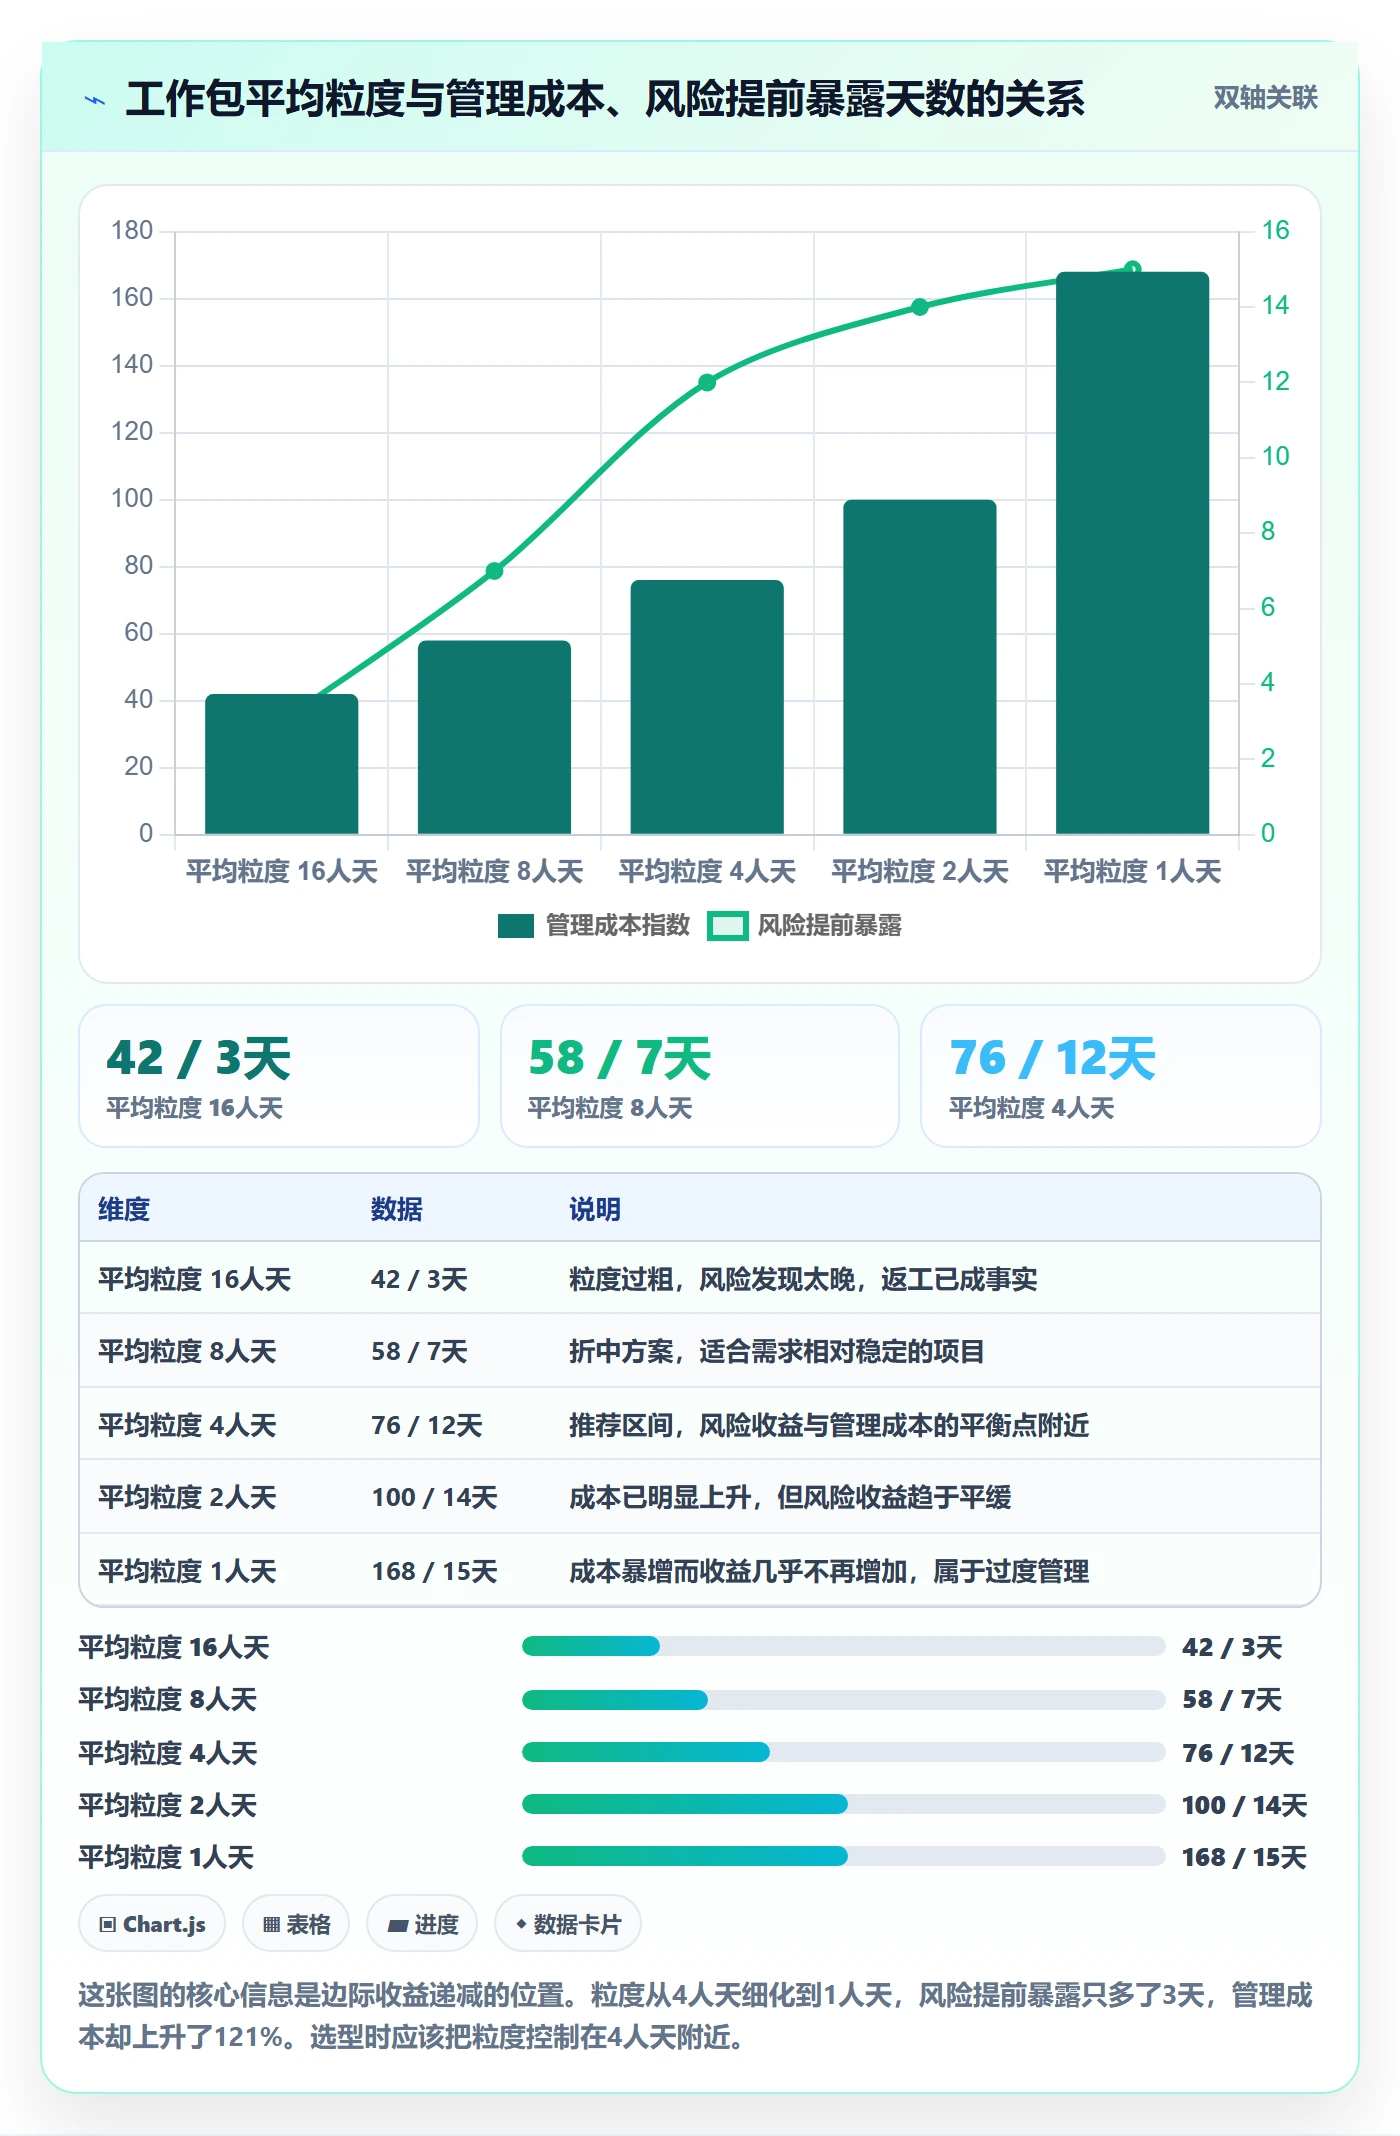Click the progress bar for 平均粒度 16人天

click(x=844, y=1646)
